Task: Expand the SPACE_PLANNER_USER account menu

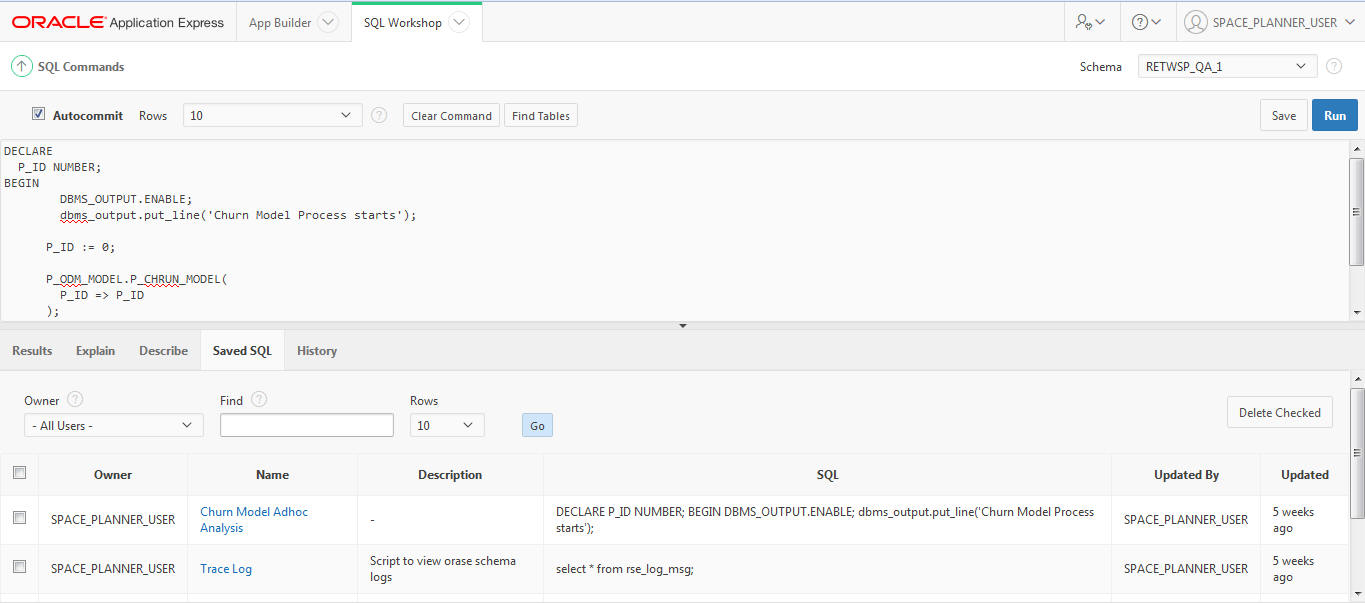Action: [x=1349, y=22]
